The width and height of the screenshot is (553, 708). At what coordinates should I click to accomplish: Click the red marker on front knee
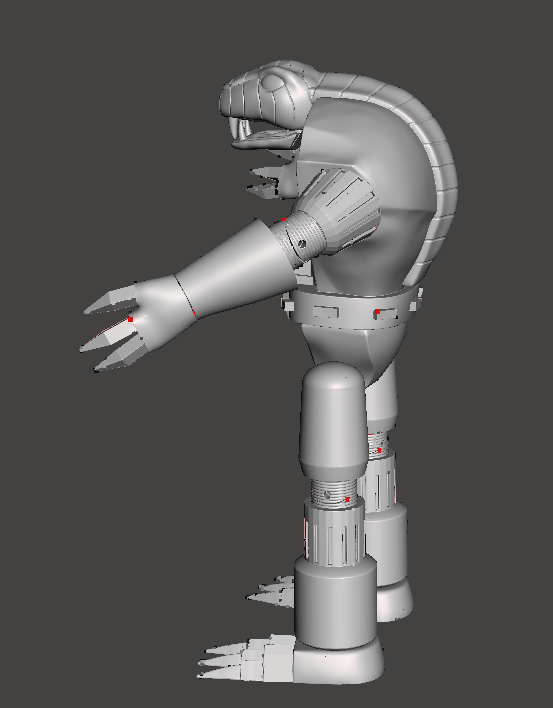(x=347, y=499)
